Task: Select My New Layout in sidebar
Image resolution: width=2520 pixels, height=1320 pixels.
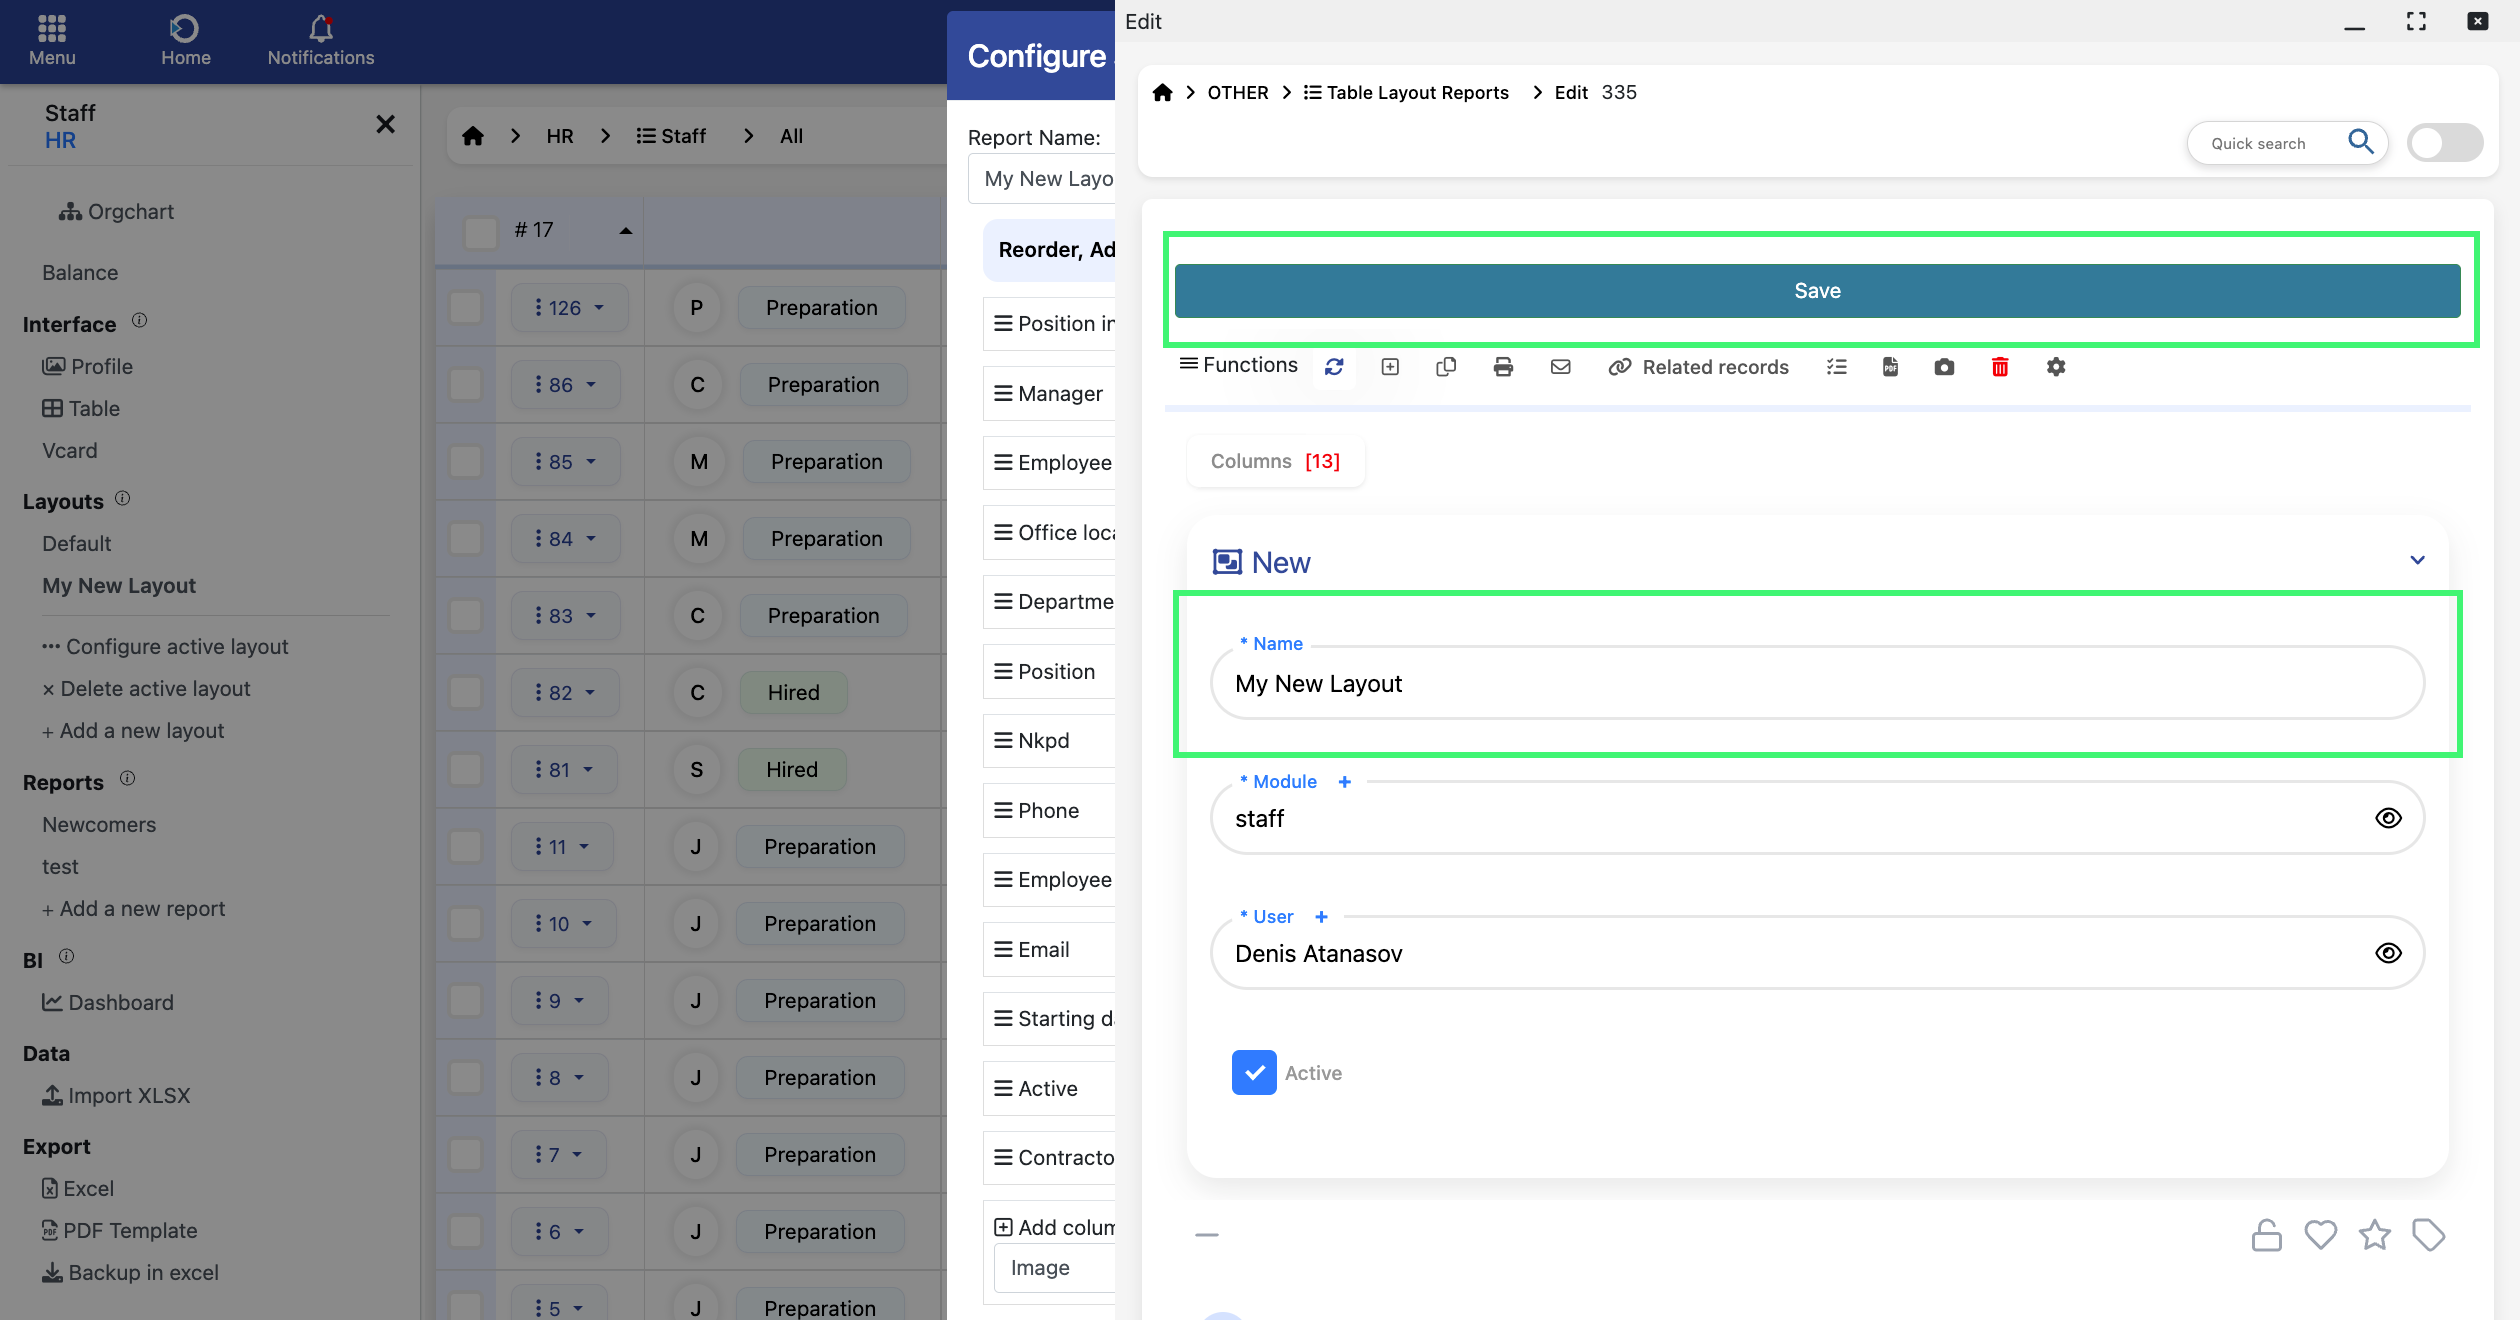Action: click(119, 586)
